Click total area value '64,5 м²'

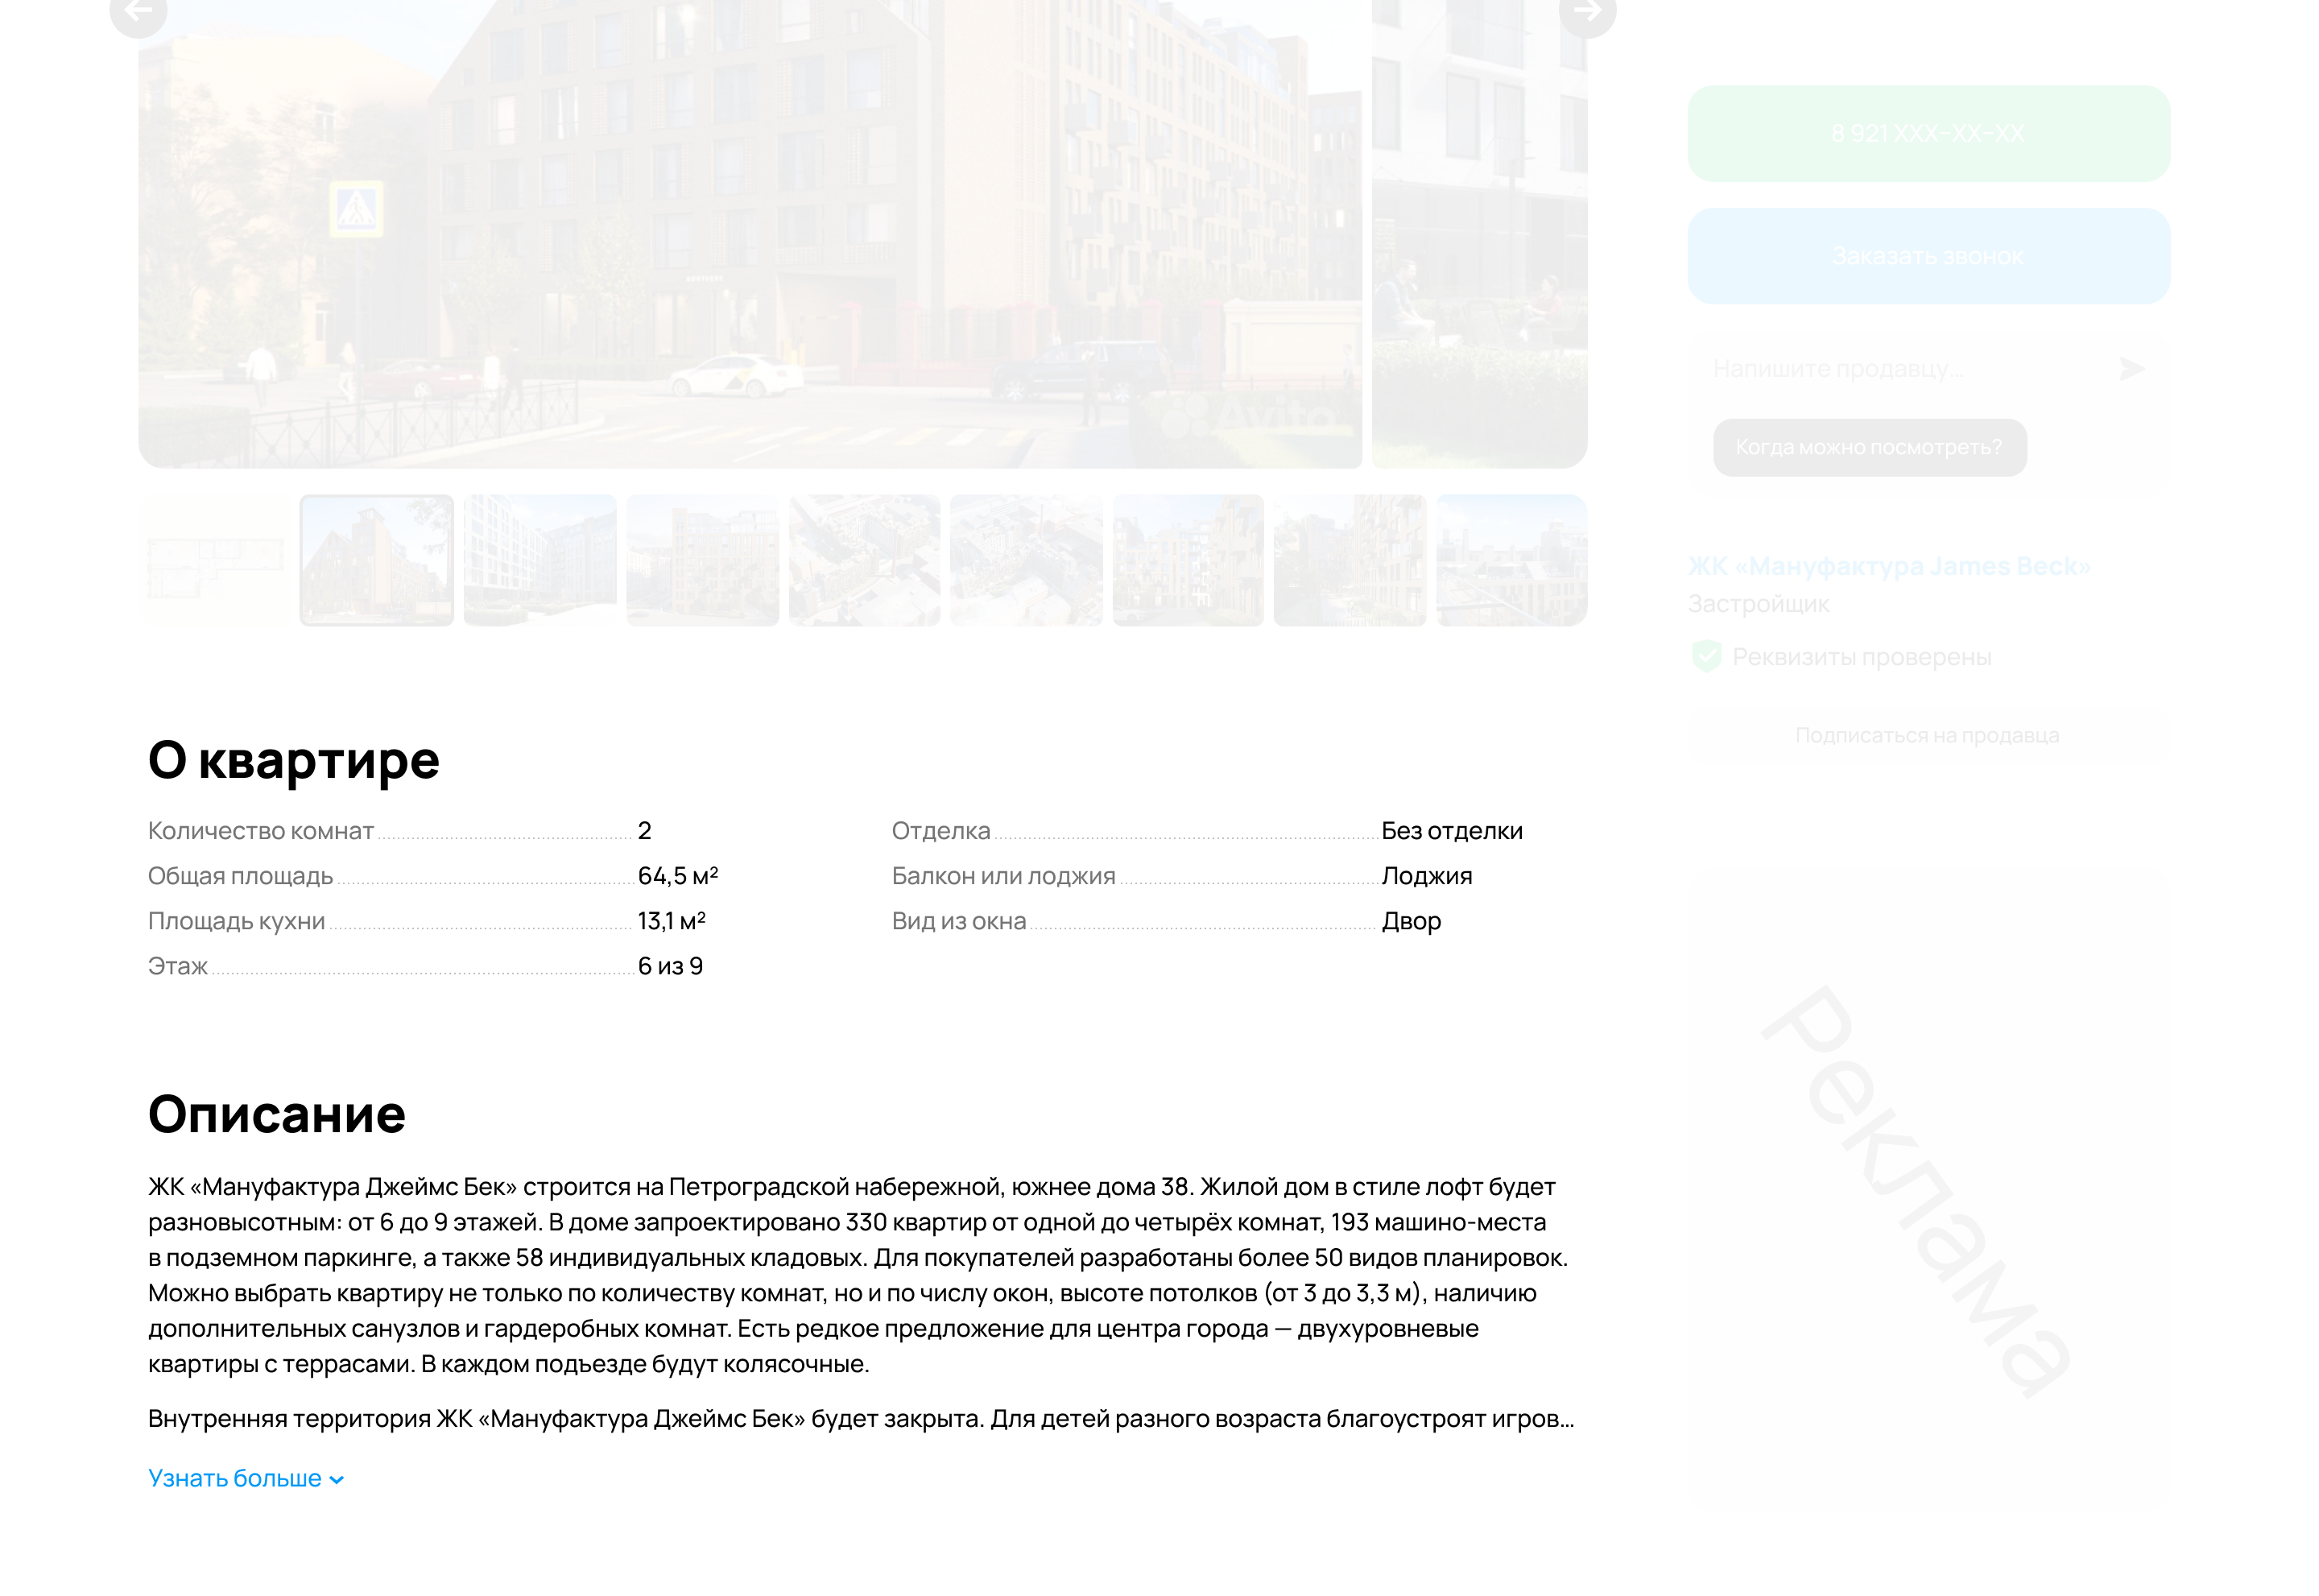pos(678,876)
